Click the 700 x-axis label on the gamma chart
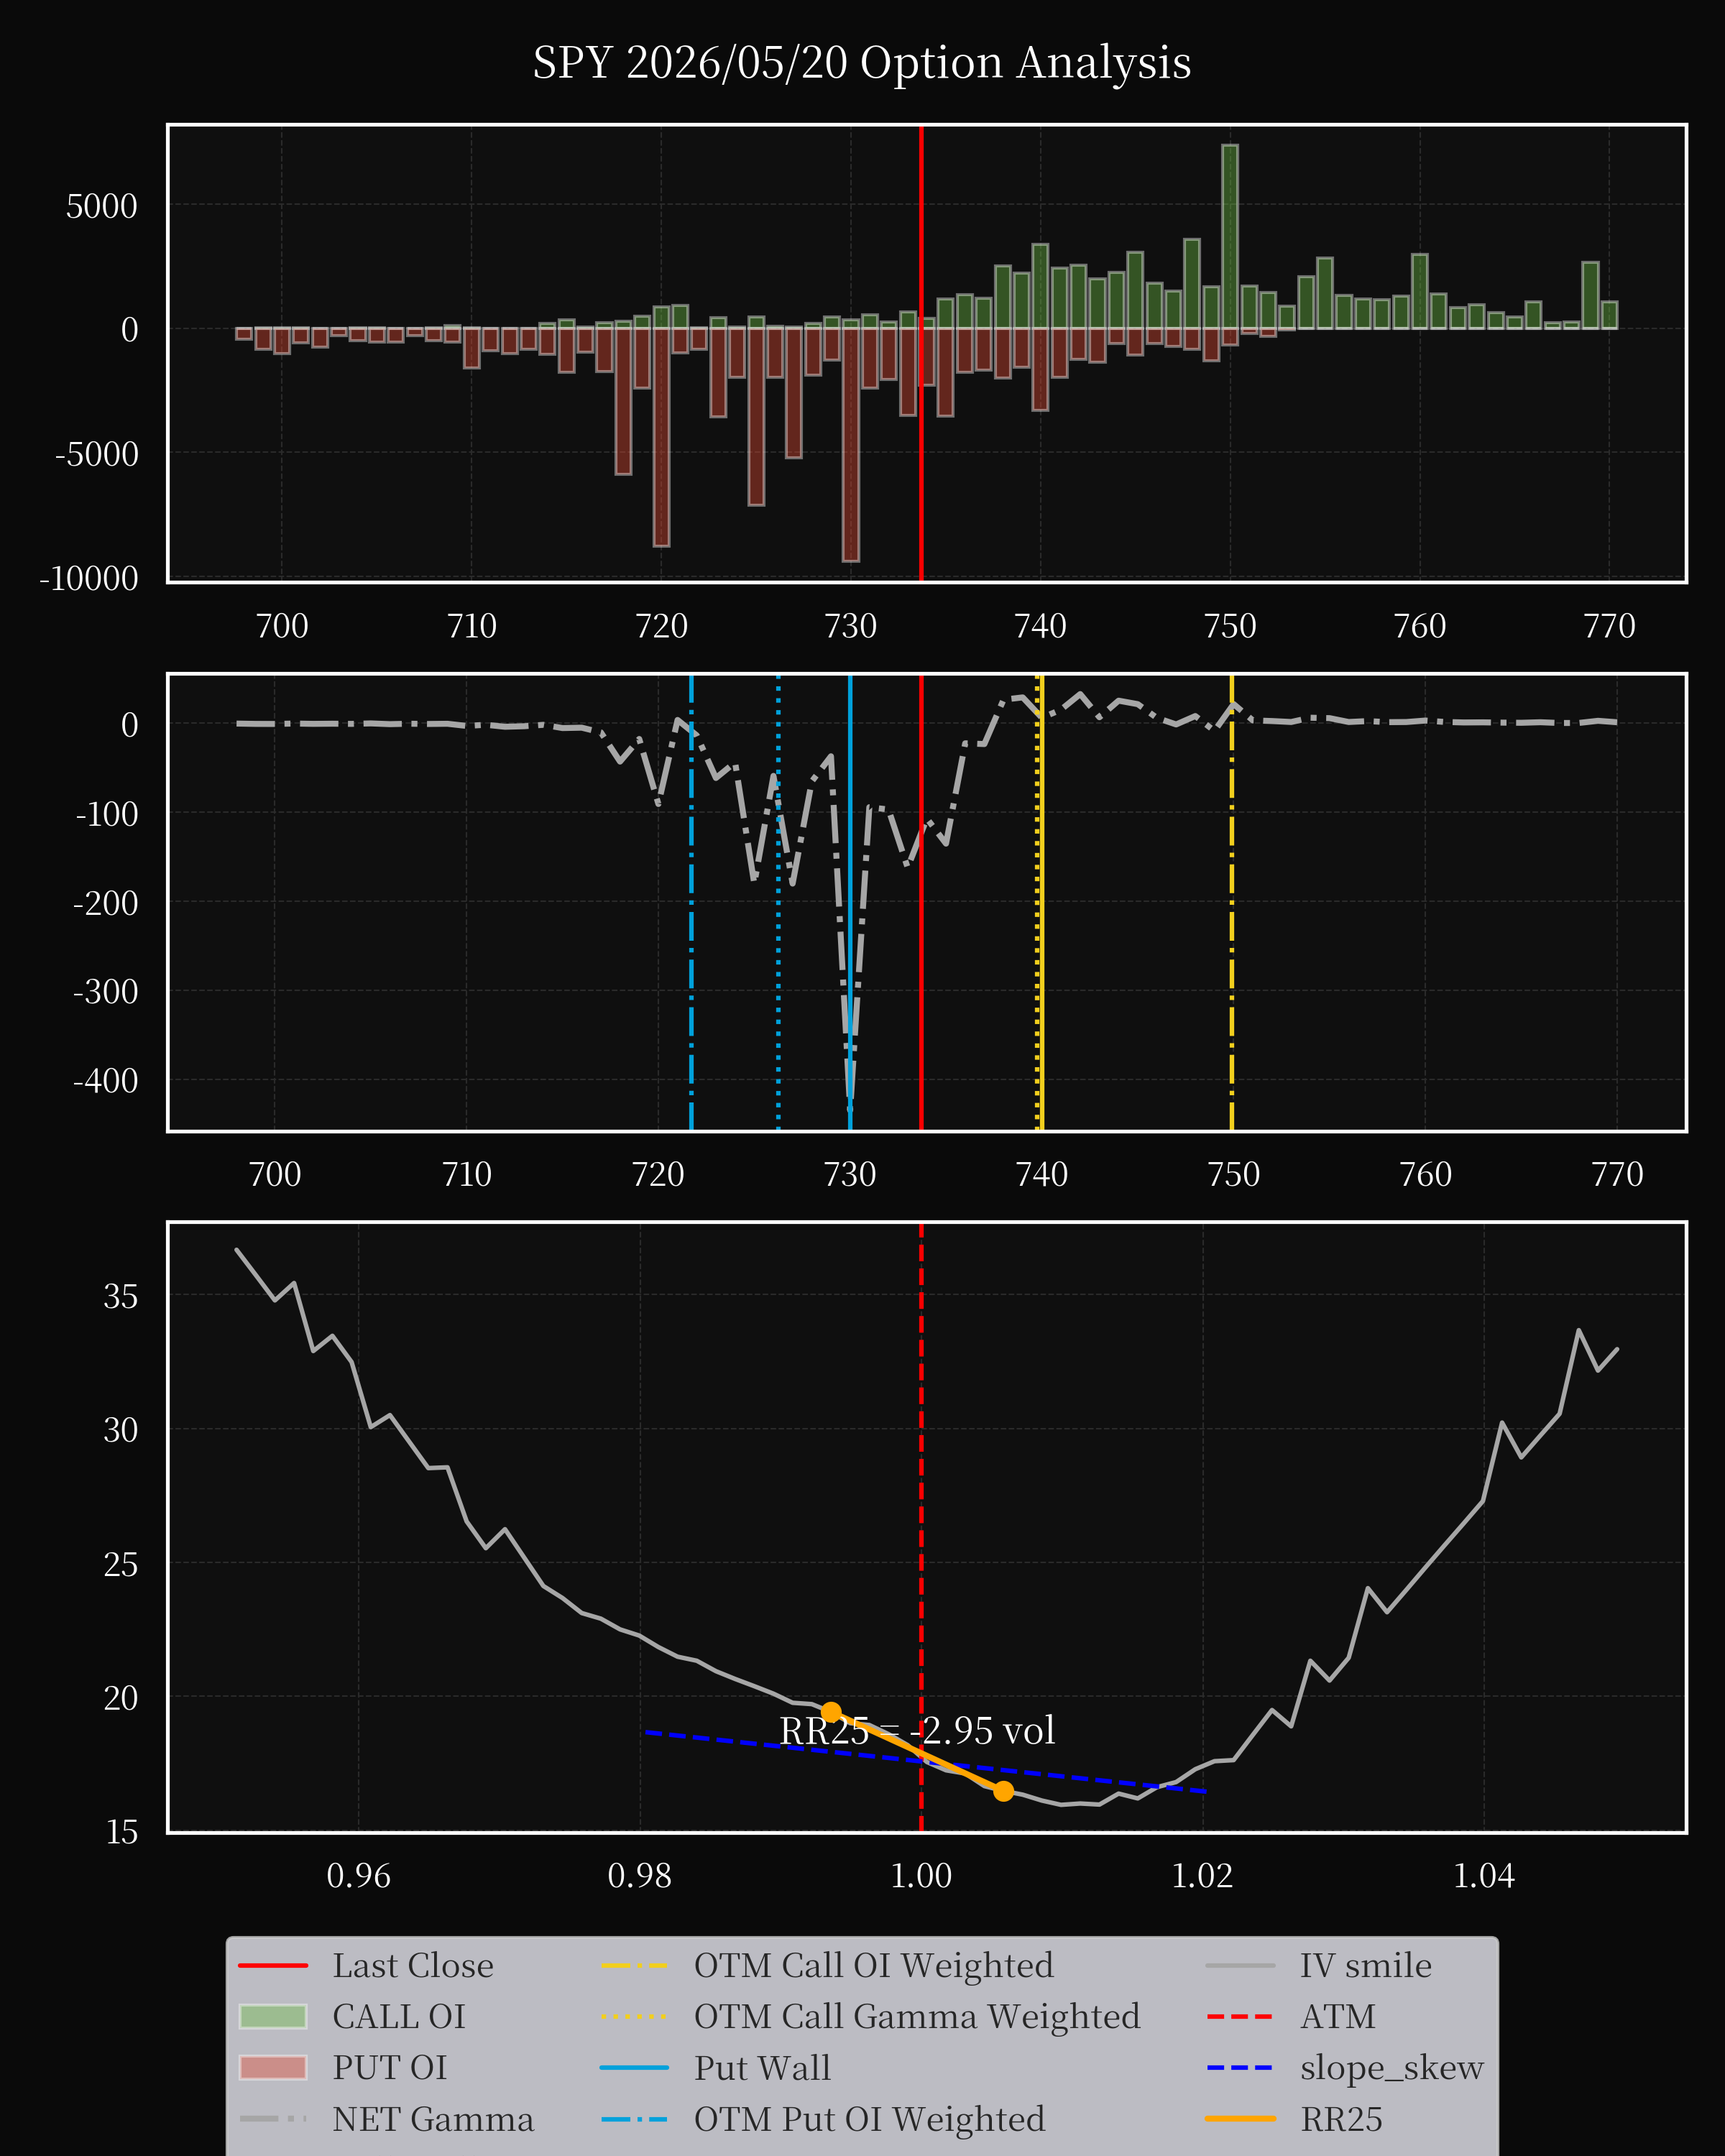The width and height of the screenshot is (1725, 2156). coord(275,1174)
